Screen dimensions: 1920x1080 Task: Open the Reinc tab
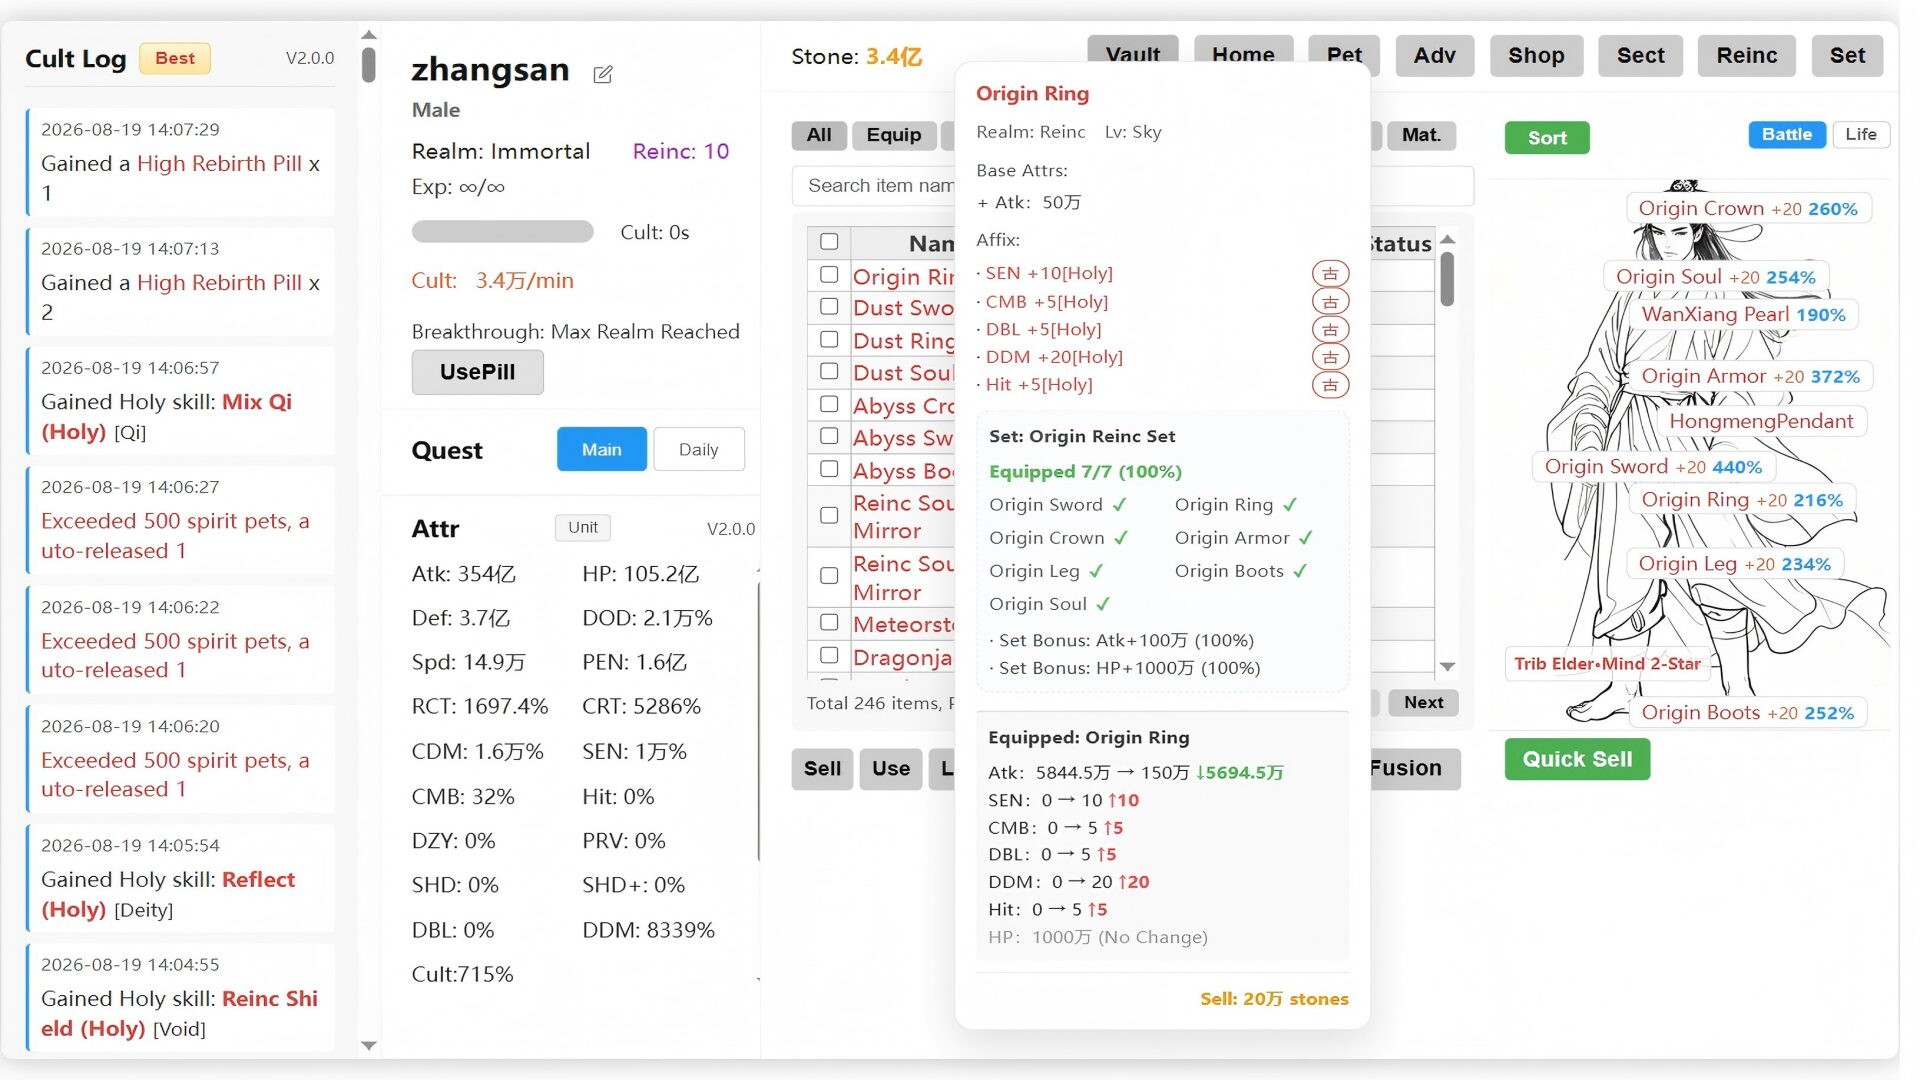coord(1747,56)
